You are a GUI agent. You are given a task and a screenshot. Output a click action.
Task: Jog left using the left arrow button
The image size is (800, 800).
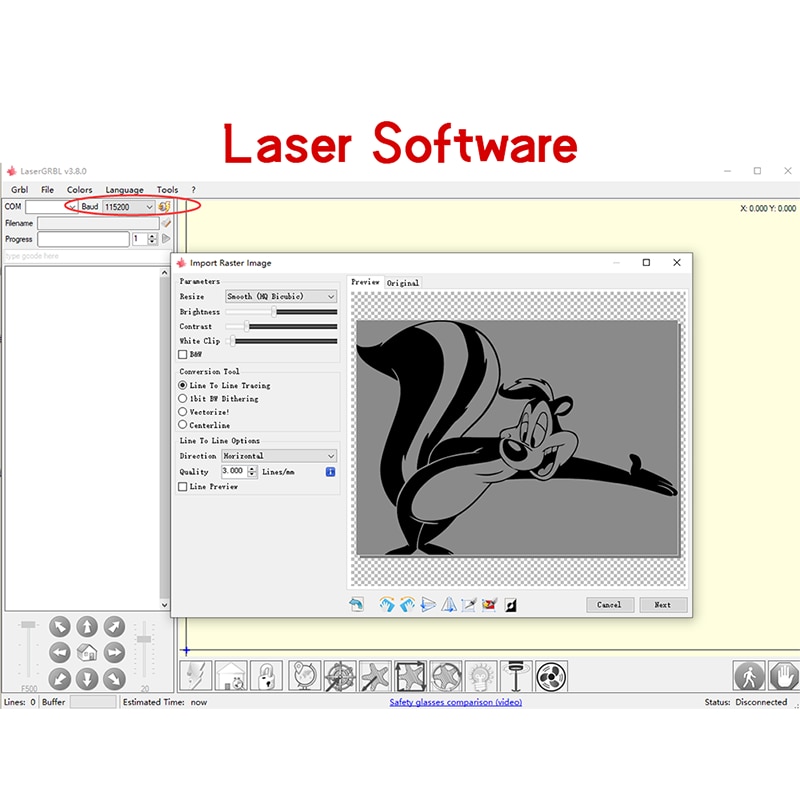click(x=60, y=653)
